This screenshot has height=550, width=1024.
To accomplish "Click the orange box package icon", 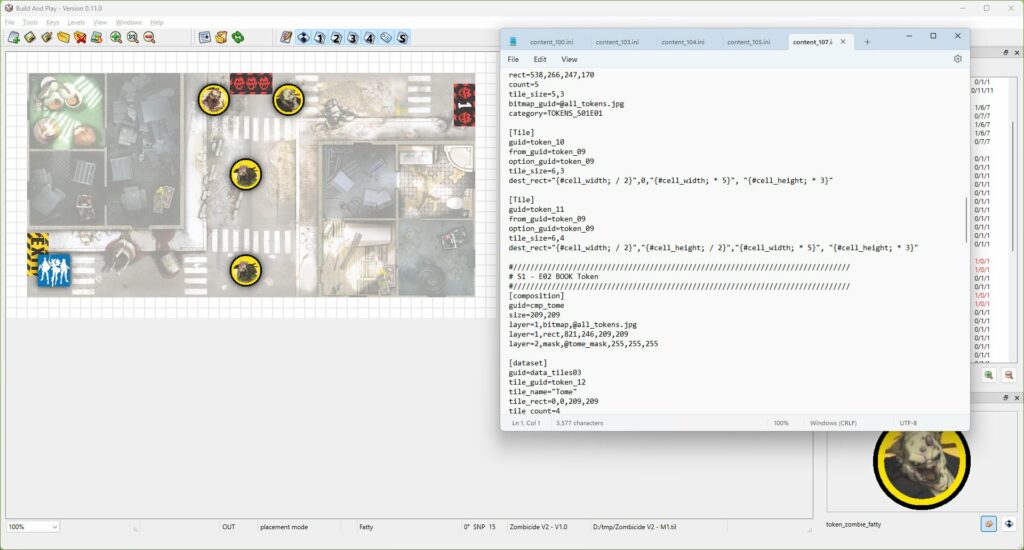I will coord(221,38).
